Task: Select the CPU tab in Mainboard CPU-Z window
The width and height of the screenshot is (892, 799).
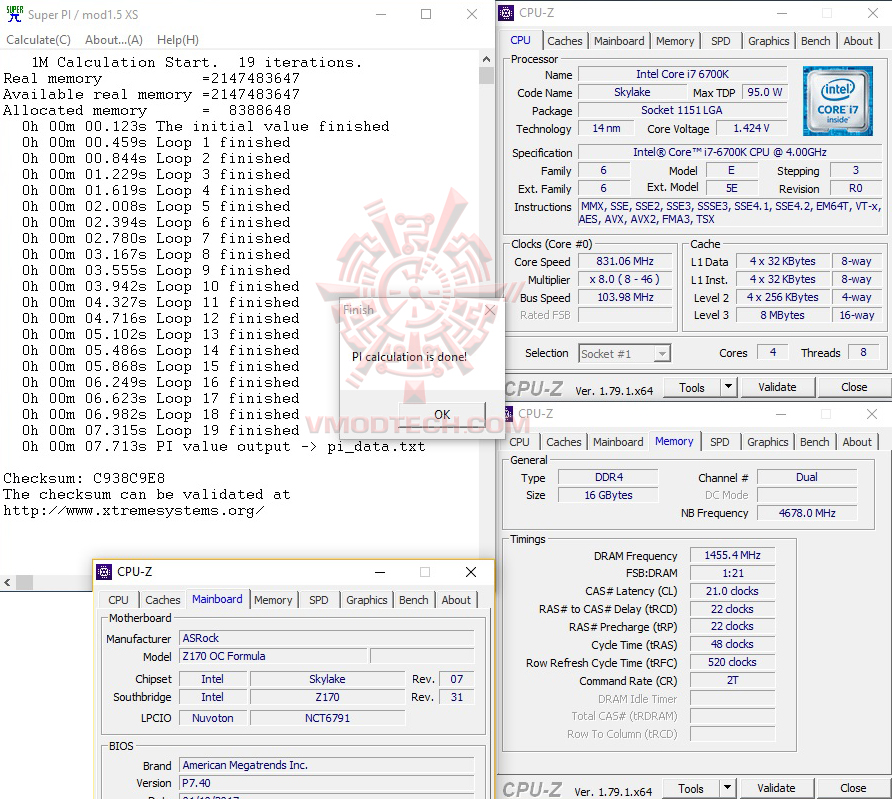Action: 118,600
